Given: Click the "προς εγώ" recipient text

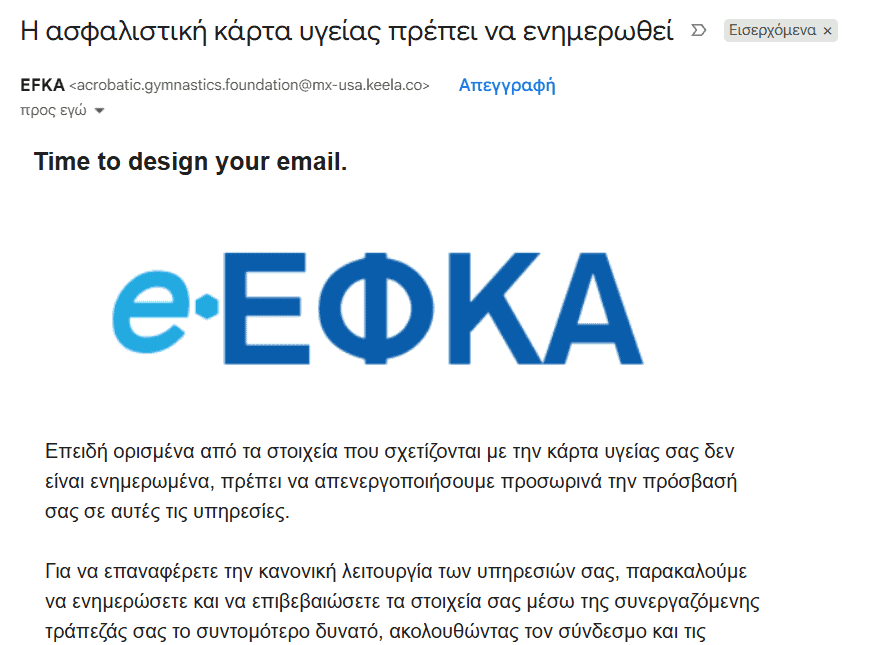Looking at the screenshot, I should tap(54, 111).
